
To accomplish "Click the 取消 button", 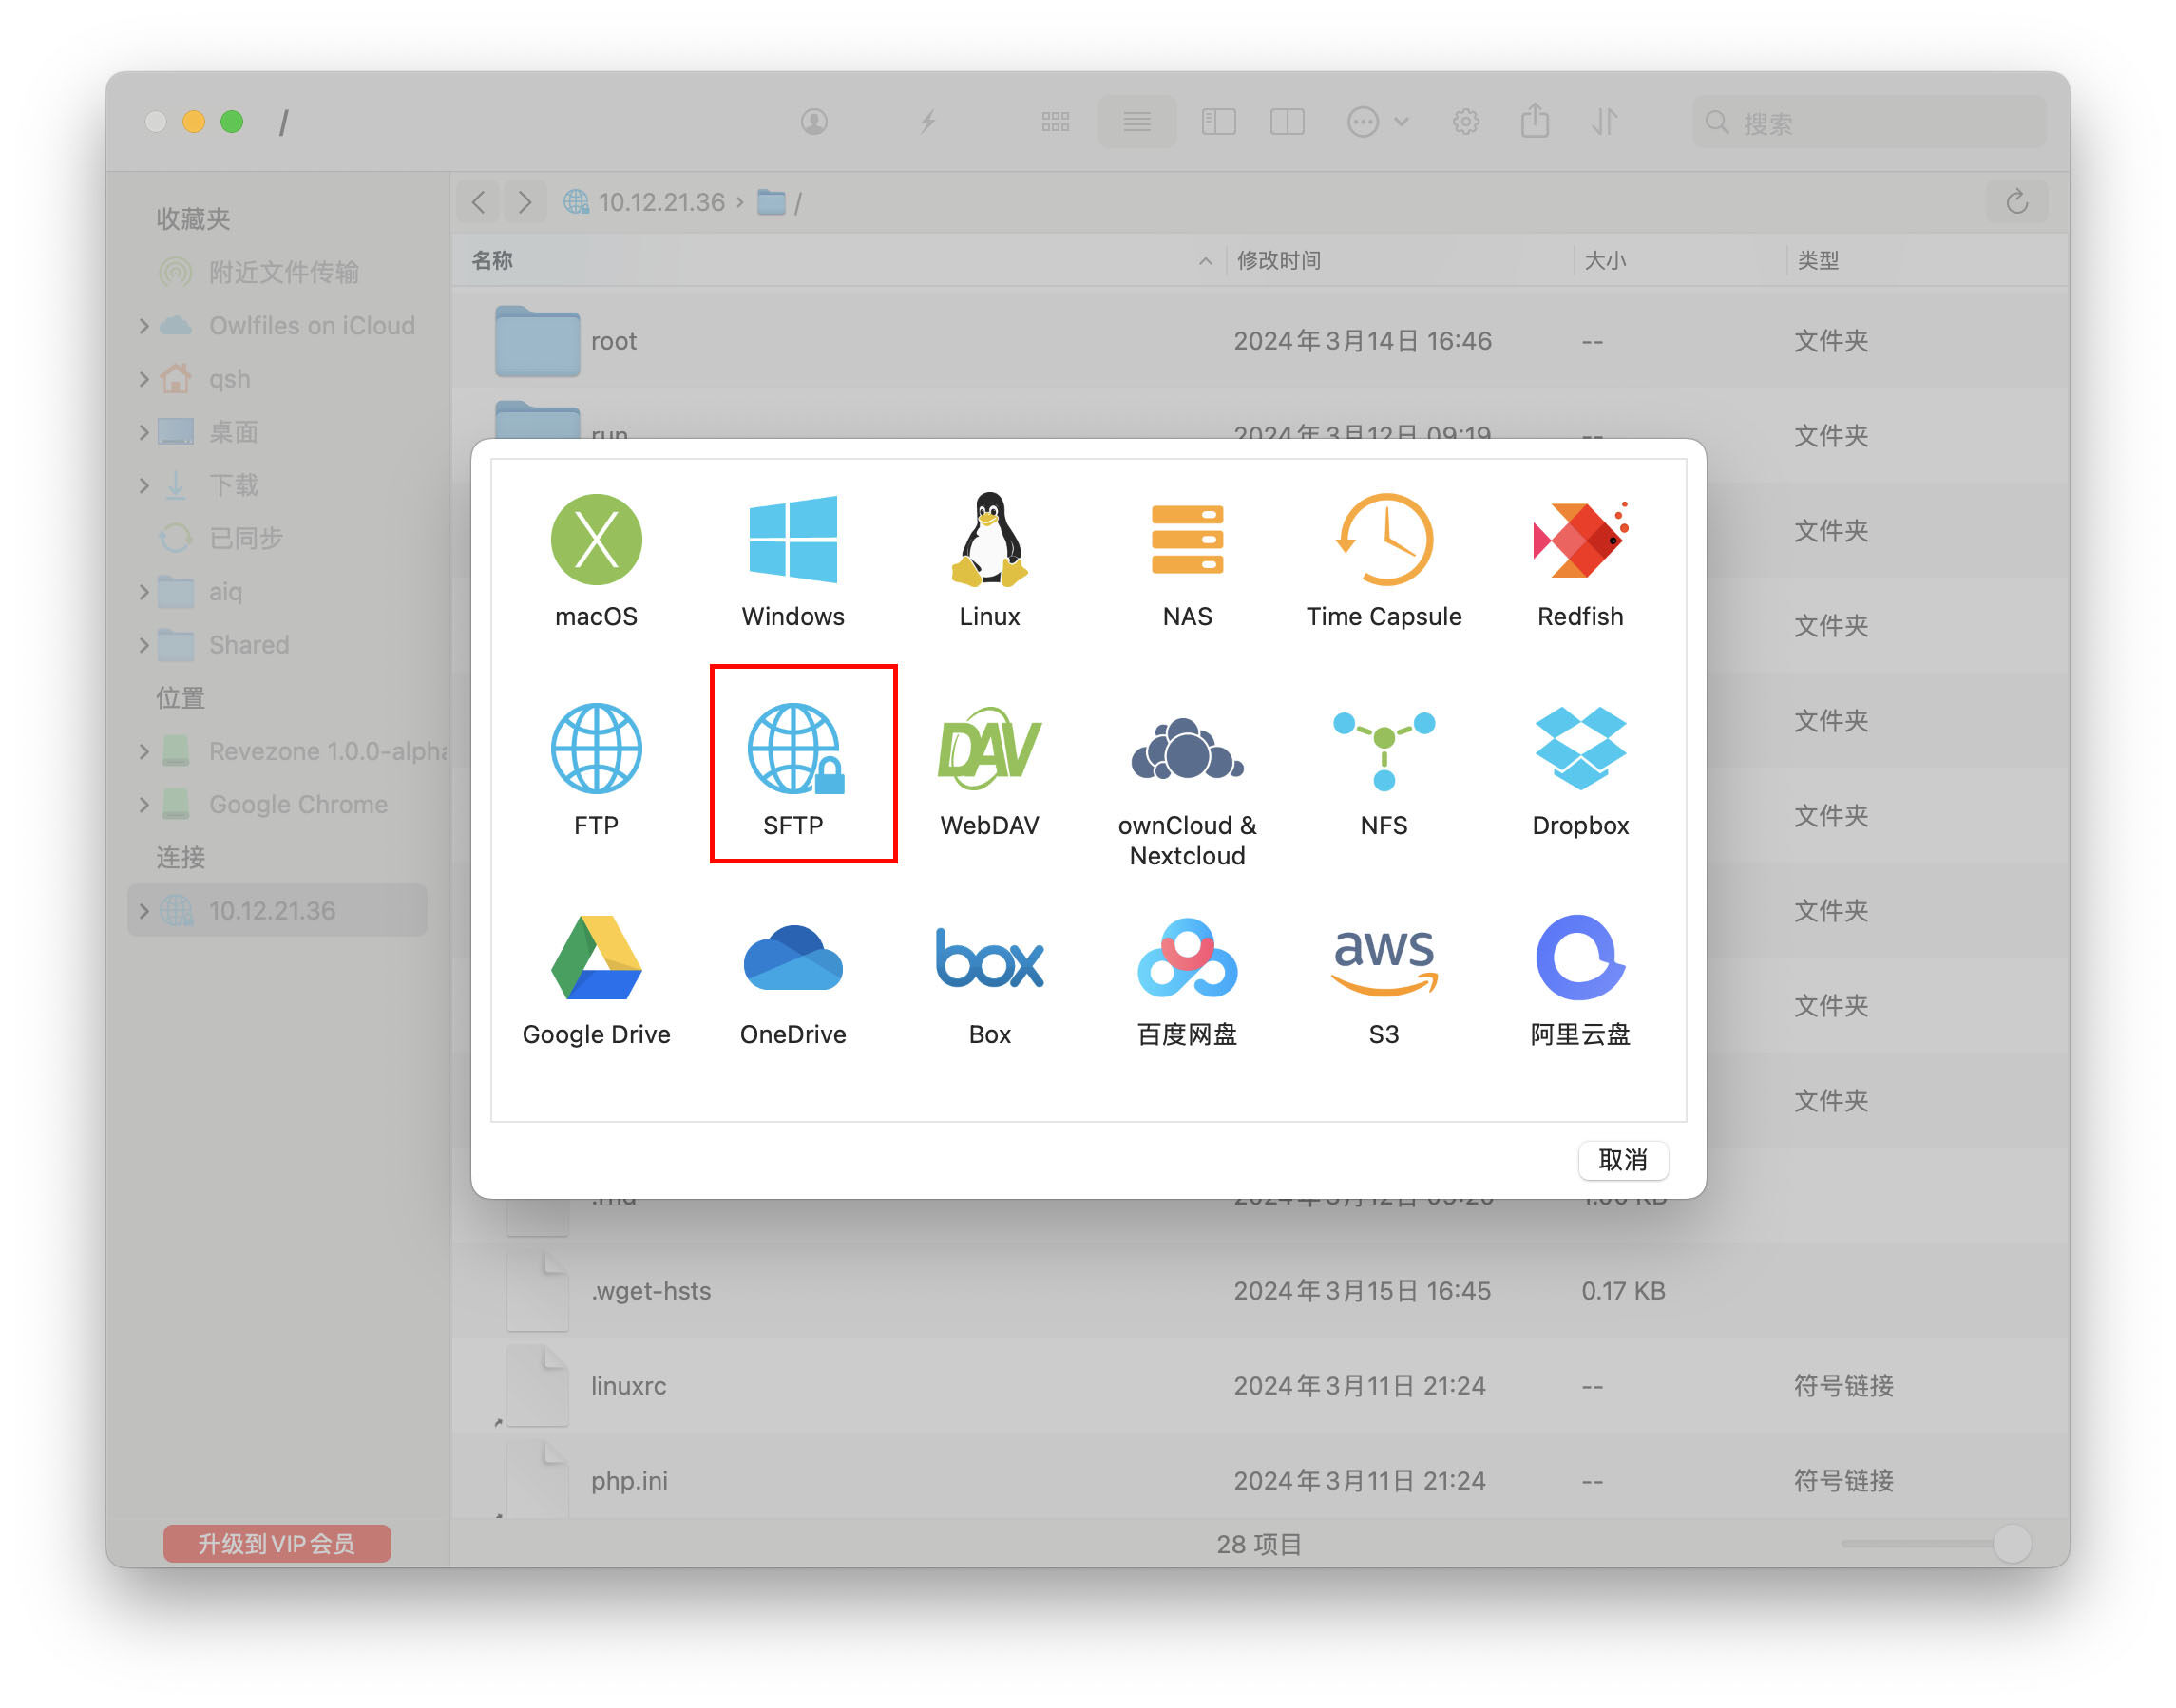I will 1622,1159.
